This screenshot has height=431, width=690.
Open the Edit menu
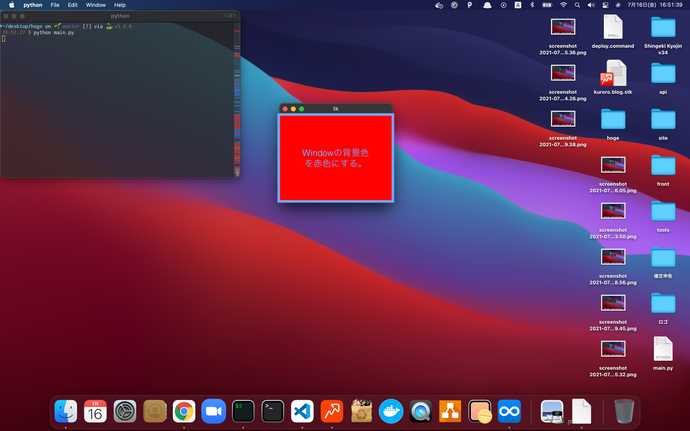(73, 5)
